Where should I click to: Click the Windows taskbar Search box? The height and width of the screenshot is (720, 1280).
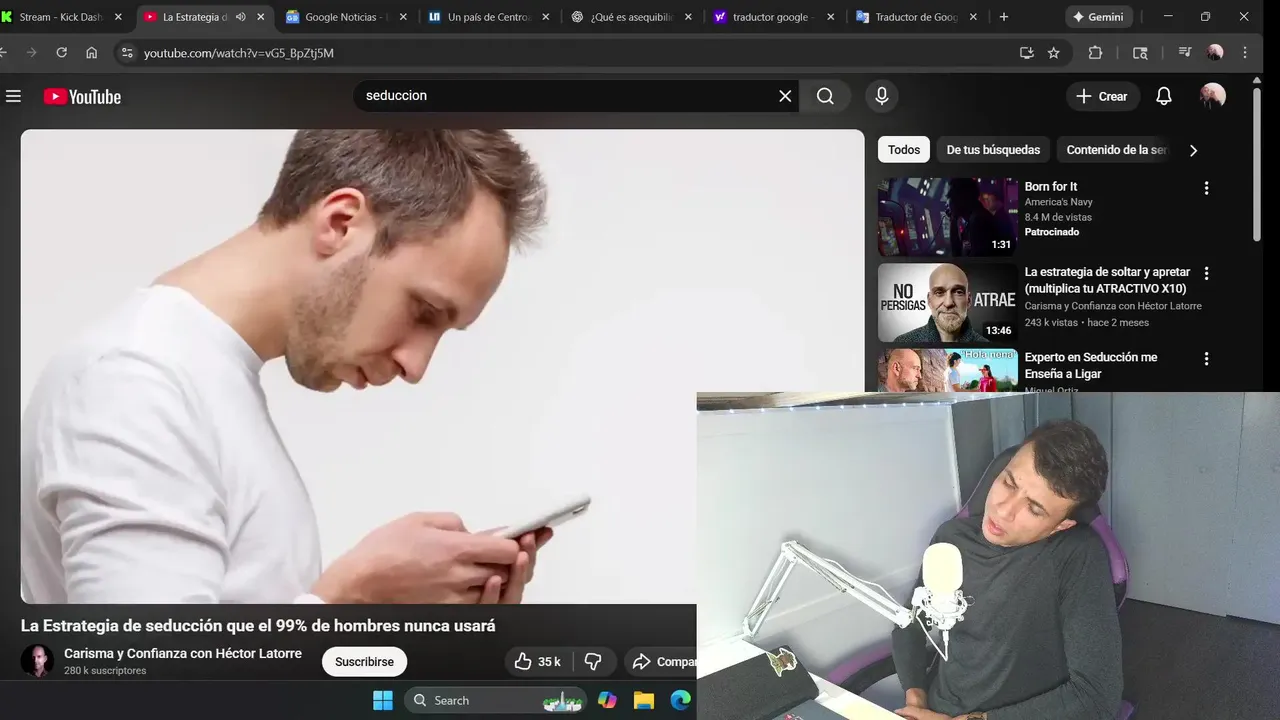[496, 700]
